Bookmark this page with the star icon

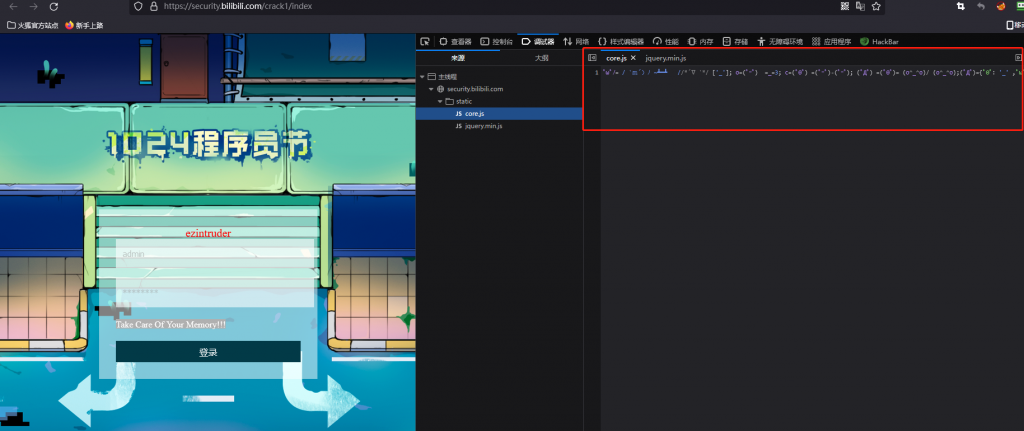coord(876,6)
